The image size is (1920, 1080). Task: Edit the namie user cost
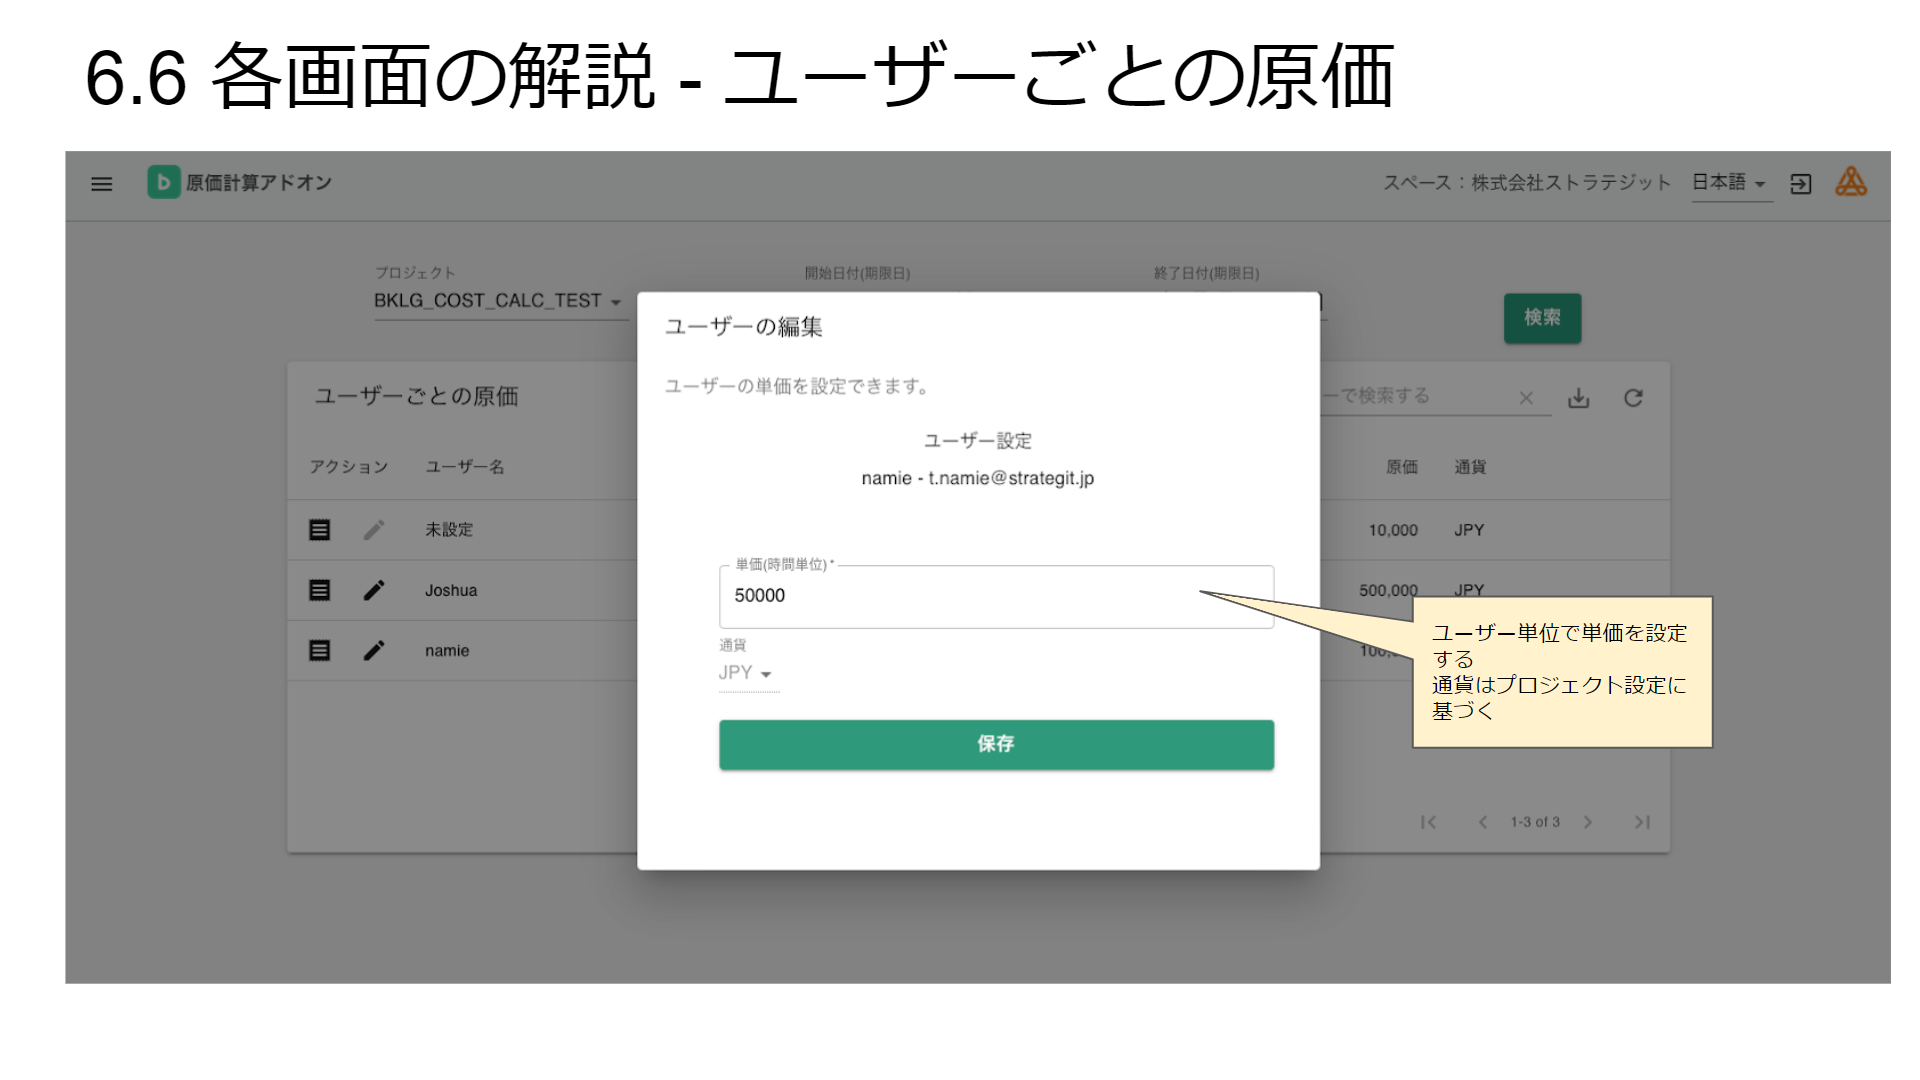(x=374, y=650)
